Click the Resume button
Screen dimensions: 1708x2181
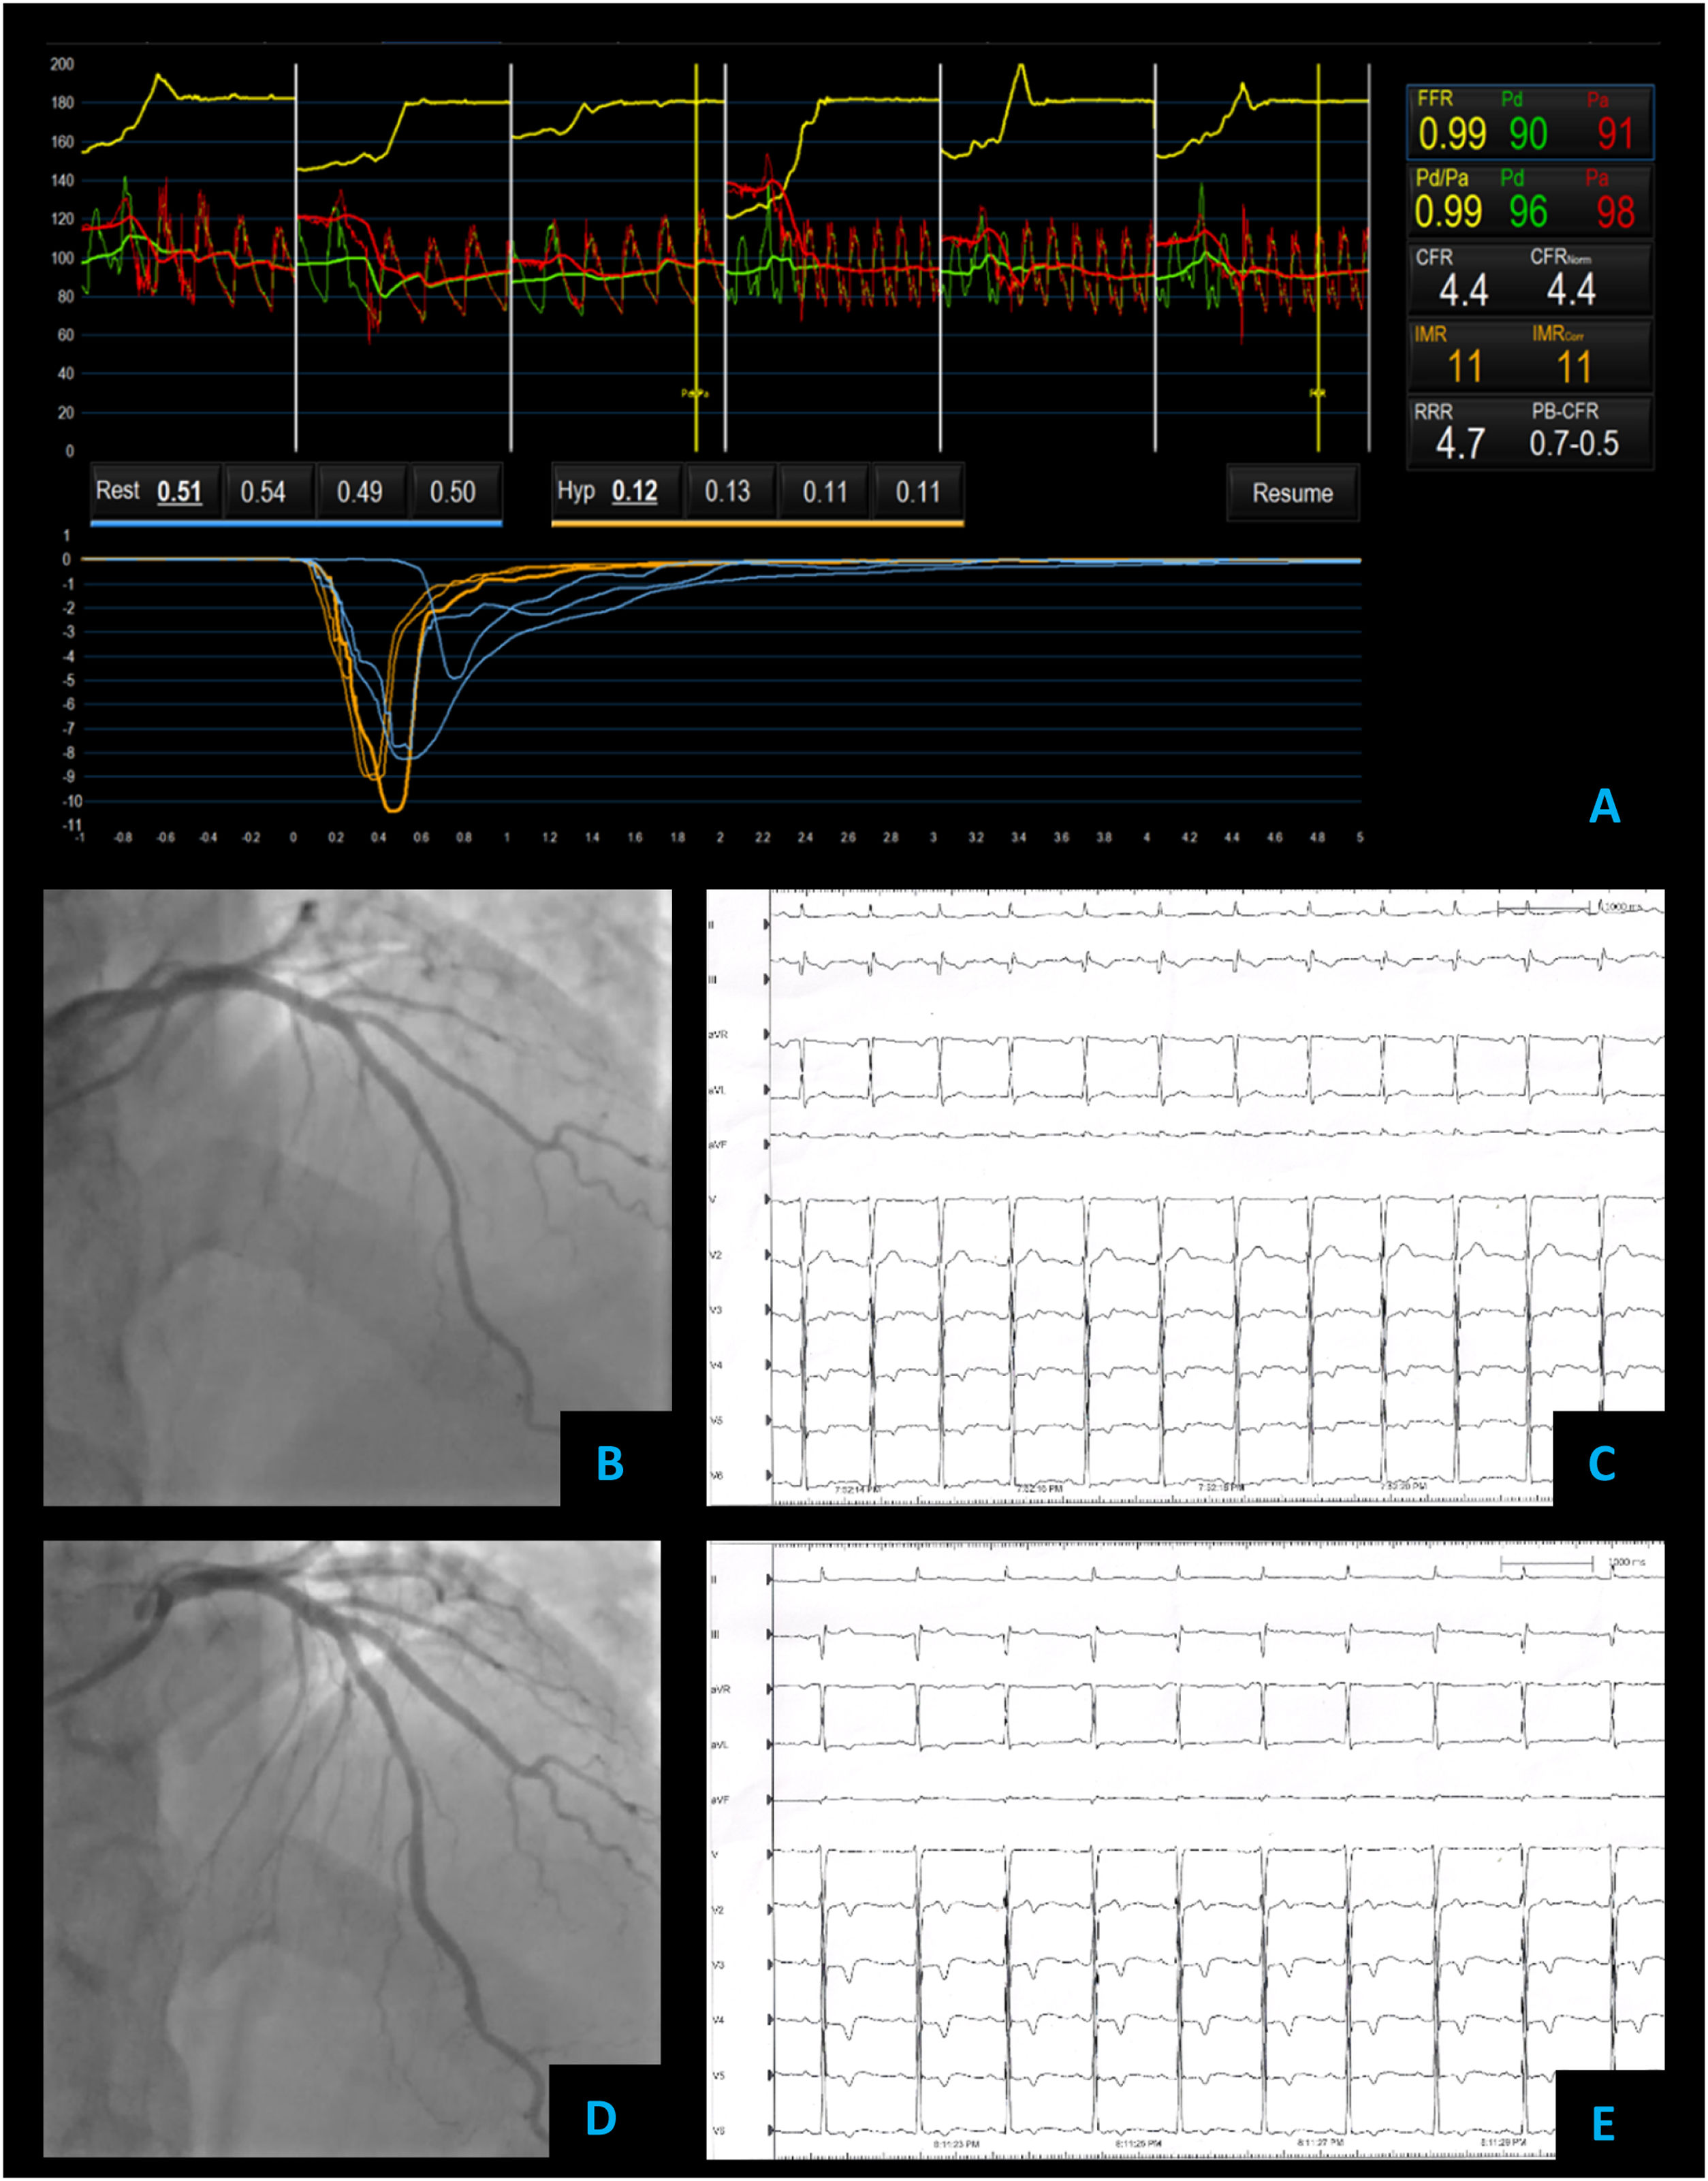click(x=1292, y=493)
